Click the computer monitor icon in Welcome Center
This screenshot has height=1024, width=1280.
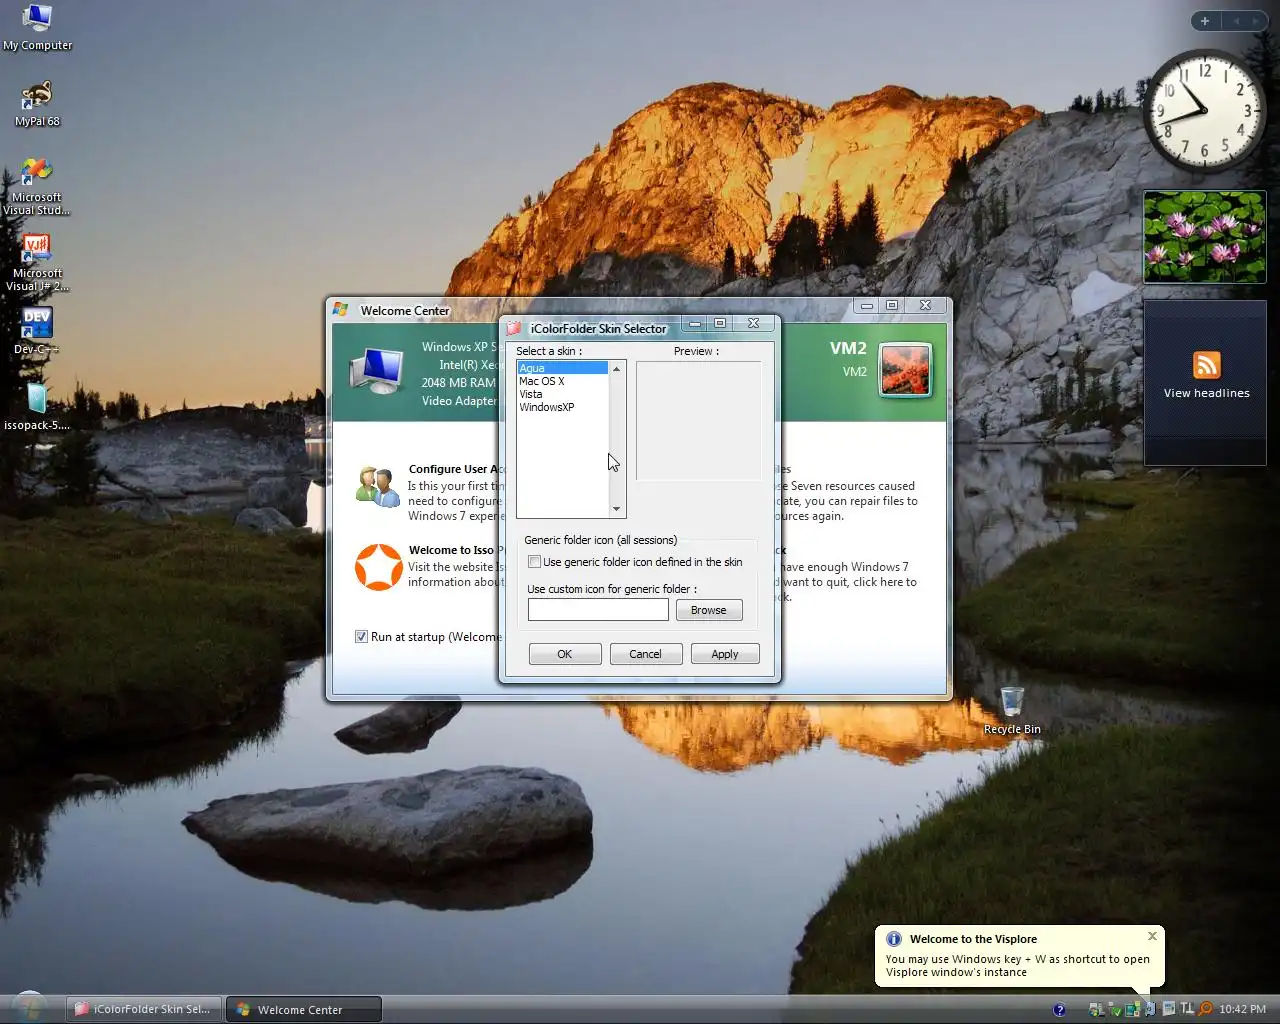(376, 371)
